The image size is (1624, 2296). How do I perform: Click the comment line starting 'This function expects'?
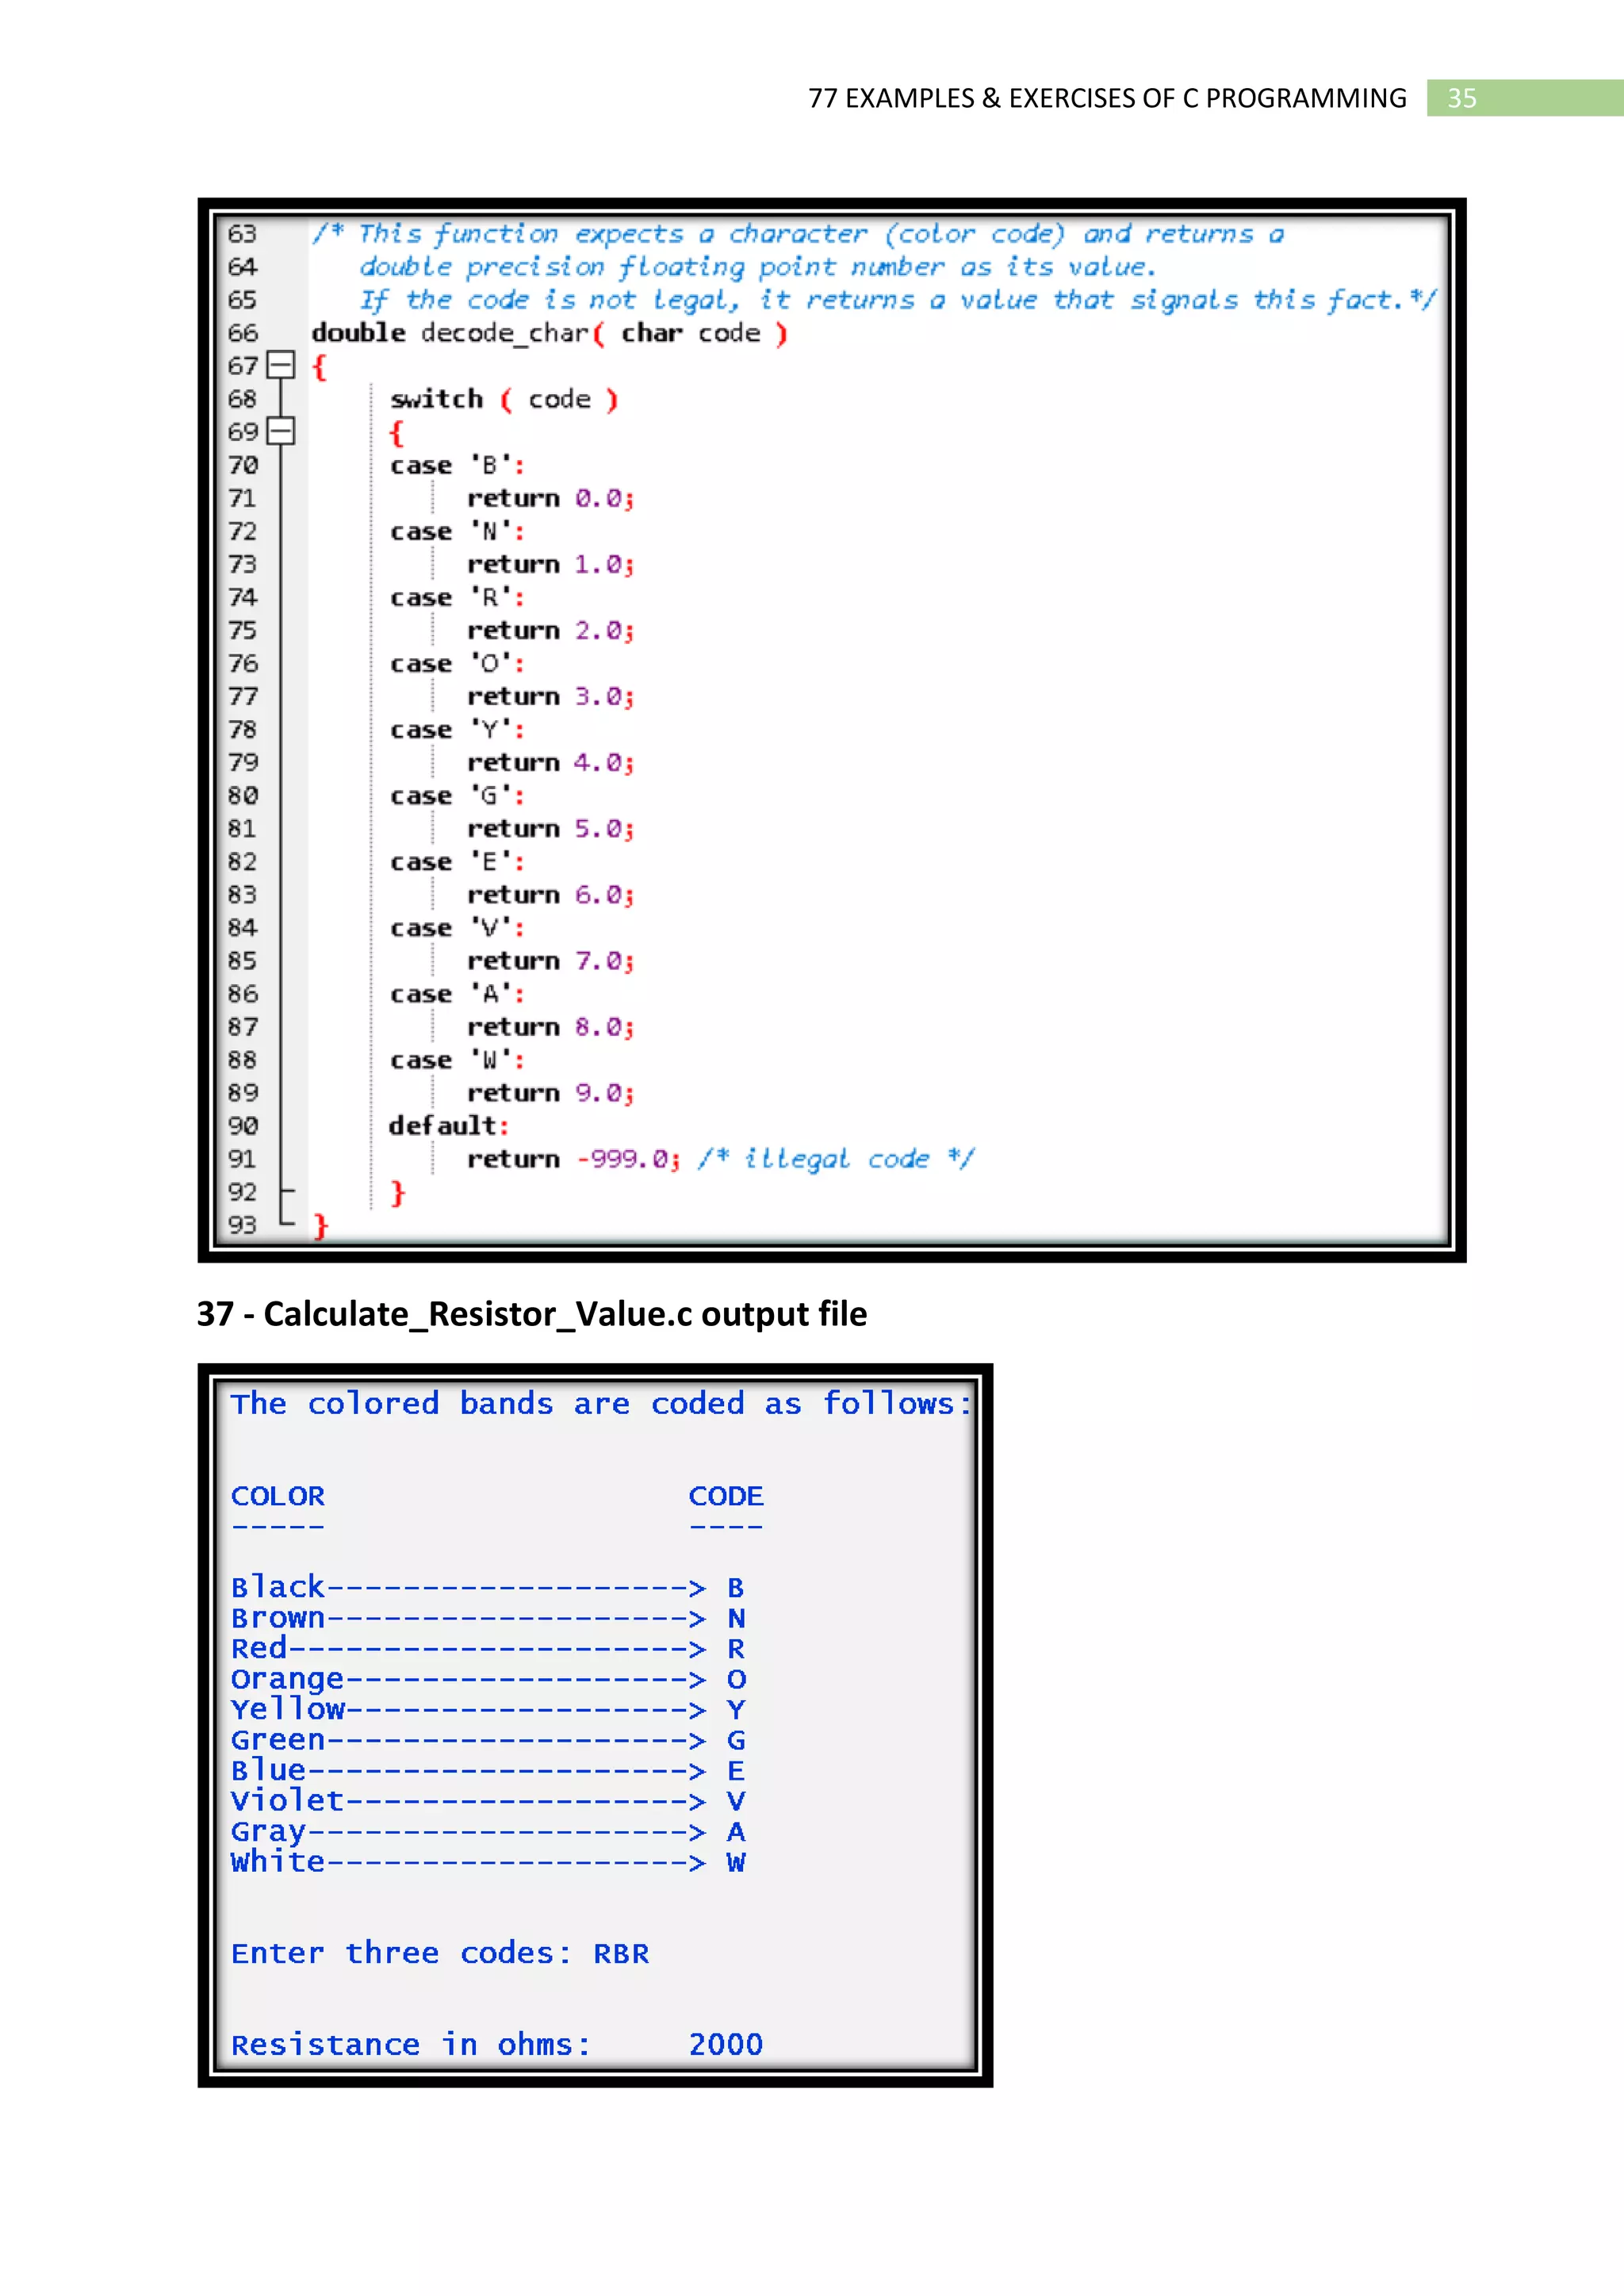[798, 234]
